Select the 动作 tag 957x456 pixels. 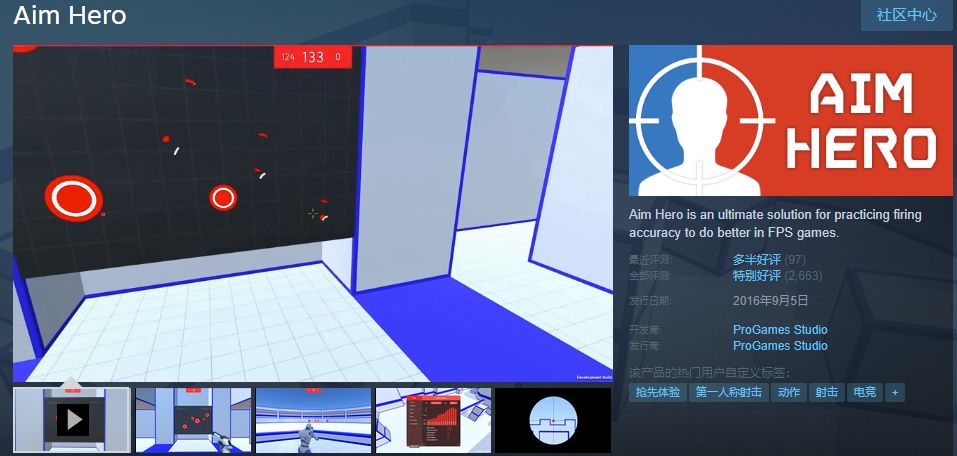[x=789, y=393]
